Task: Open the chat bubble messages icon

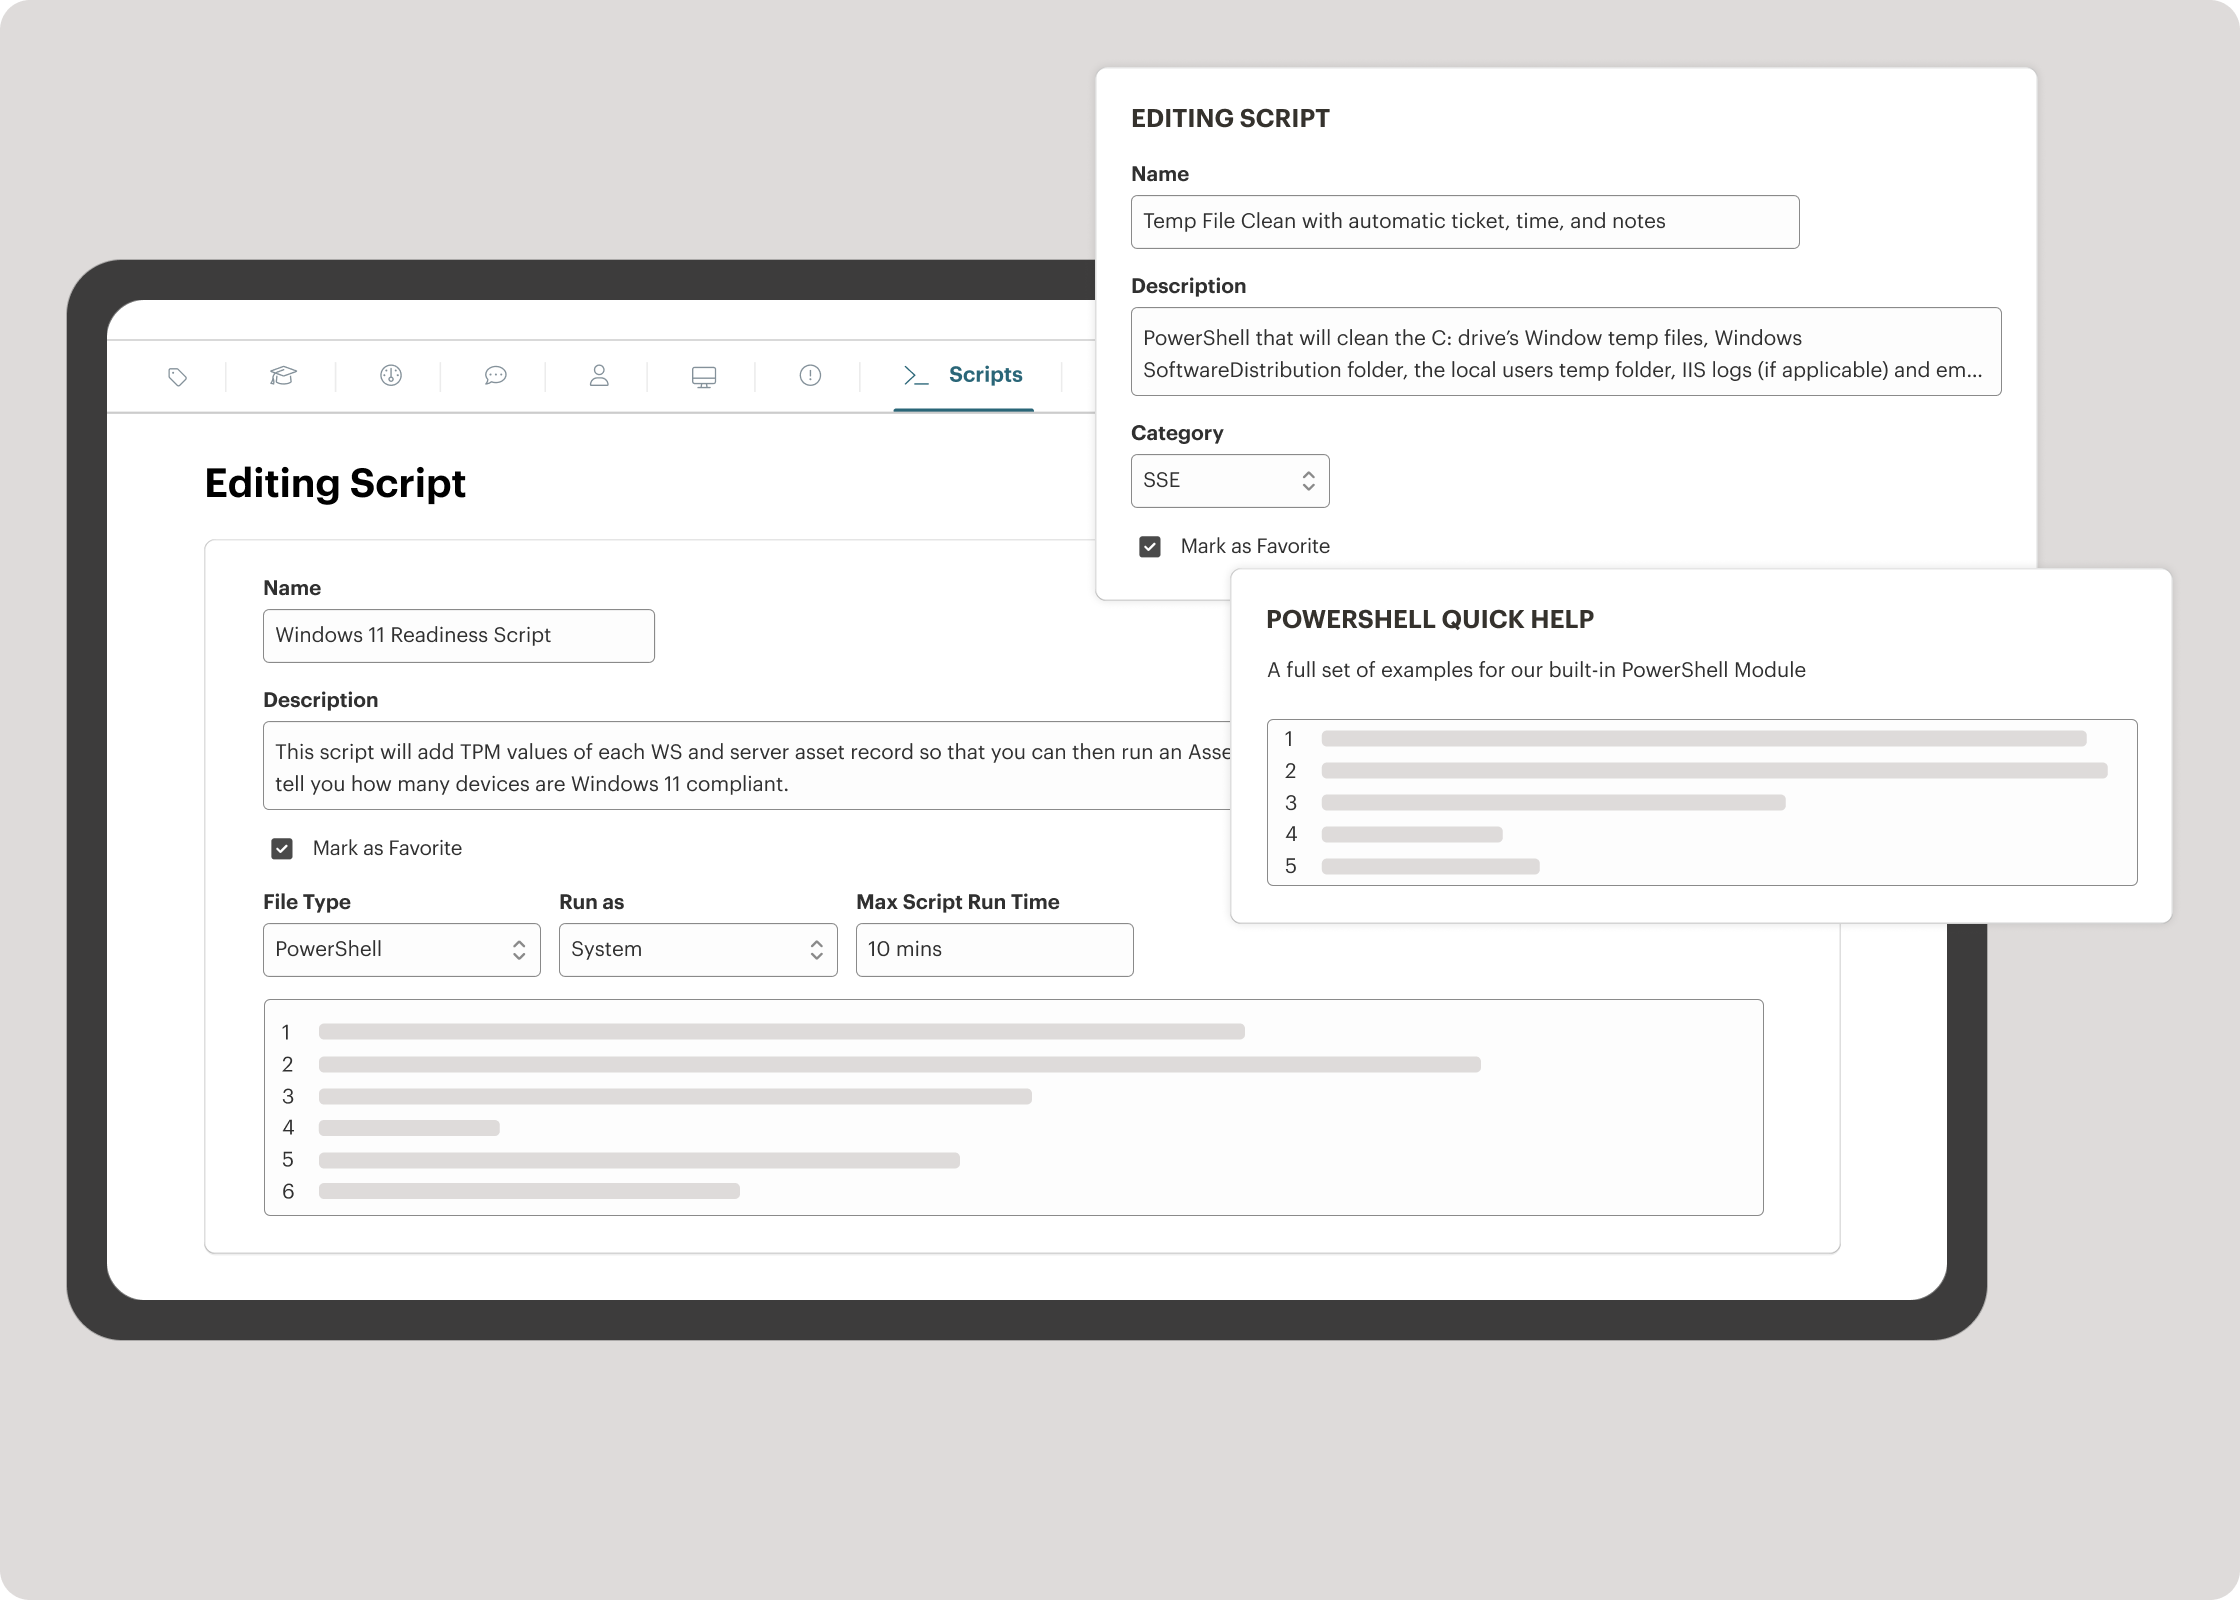Action: pyautogui.click(x=495, y=376)
